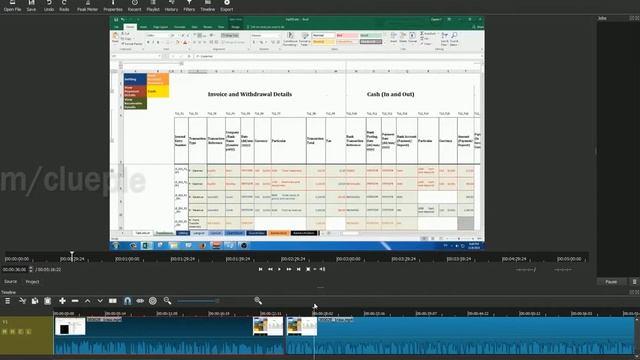Redo the last undone edit
Viewport: 640px width, 360px height.
[x=64, y=6]
